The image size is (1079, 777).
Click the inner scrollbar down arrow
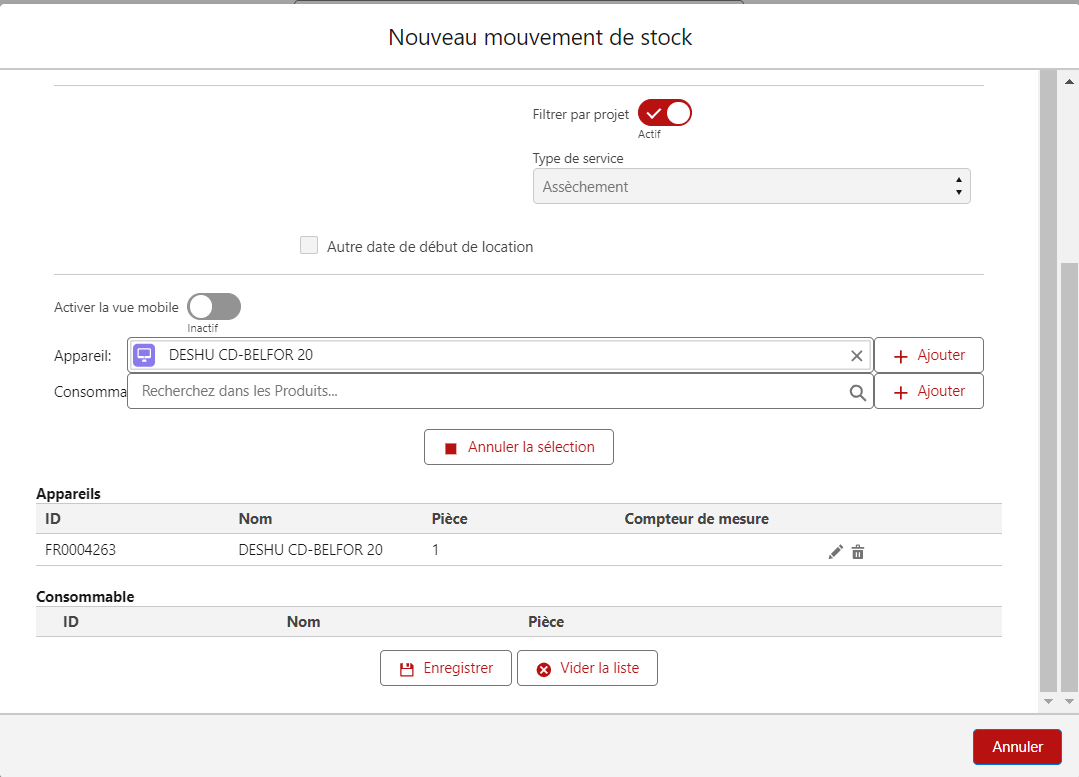[x=1048, y=701]
